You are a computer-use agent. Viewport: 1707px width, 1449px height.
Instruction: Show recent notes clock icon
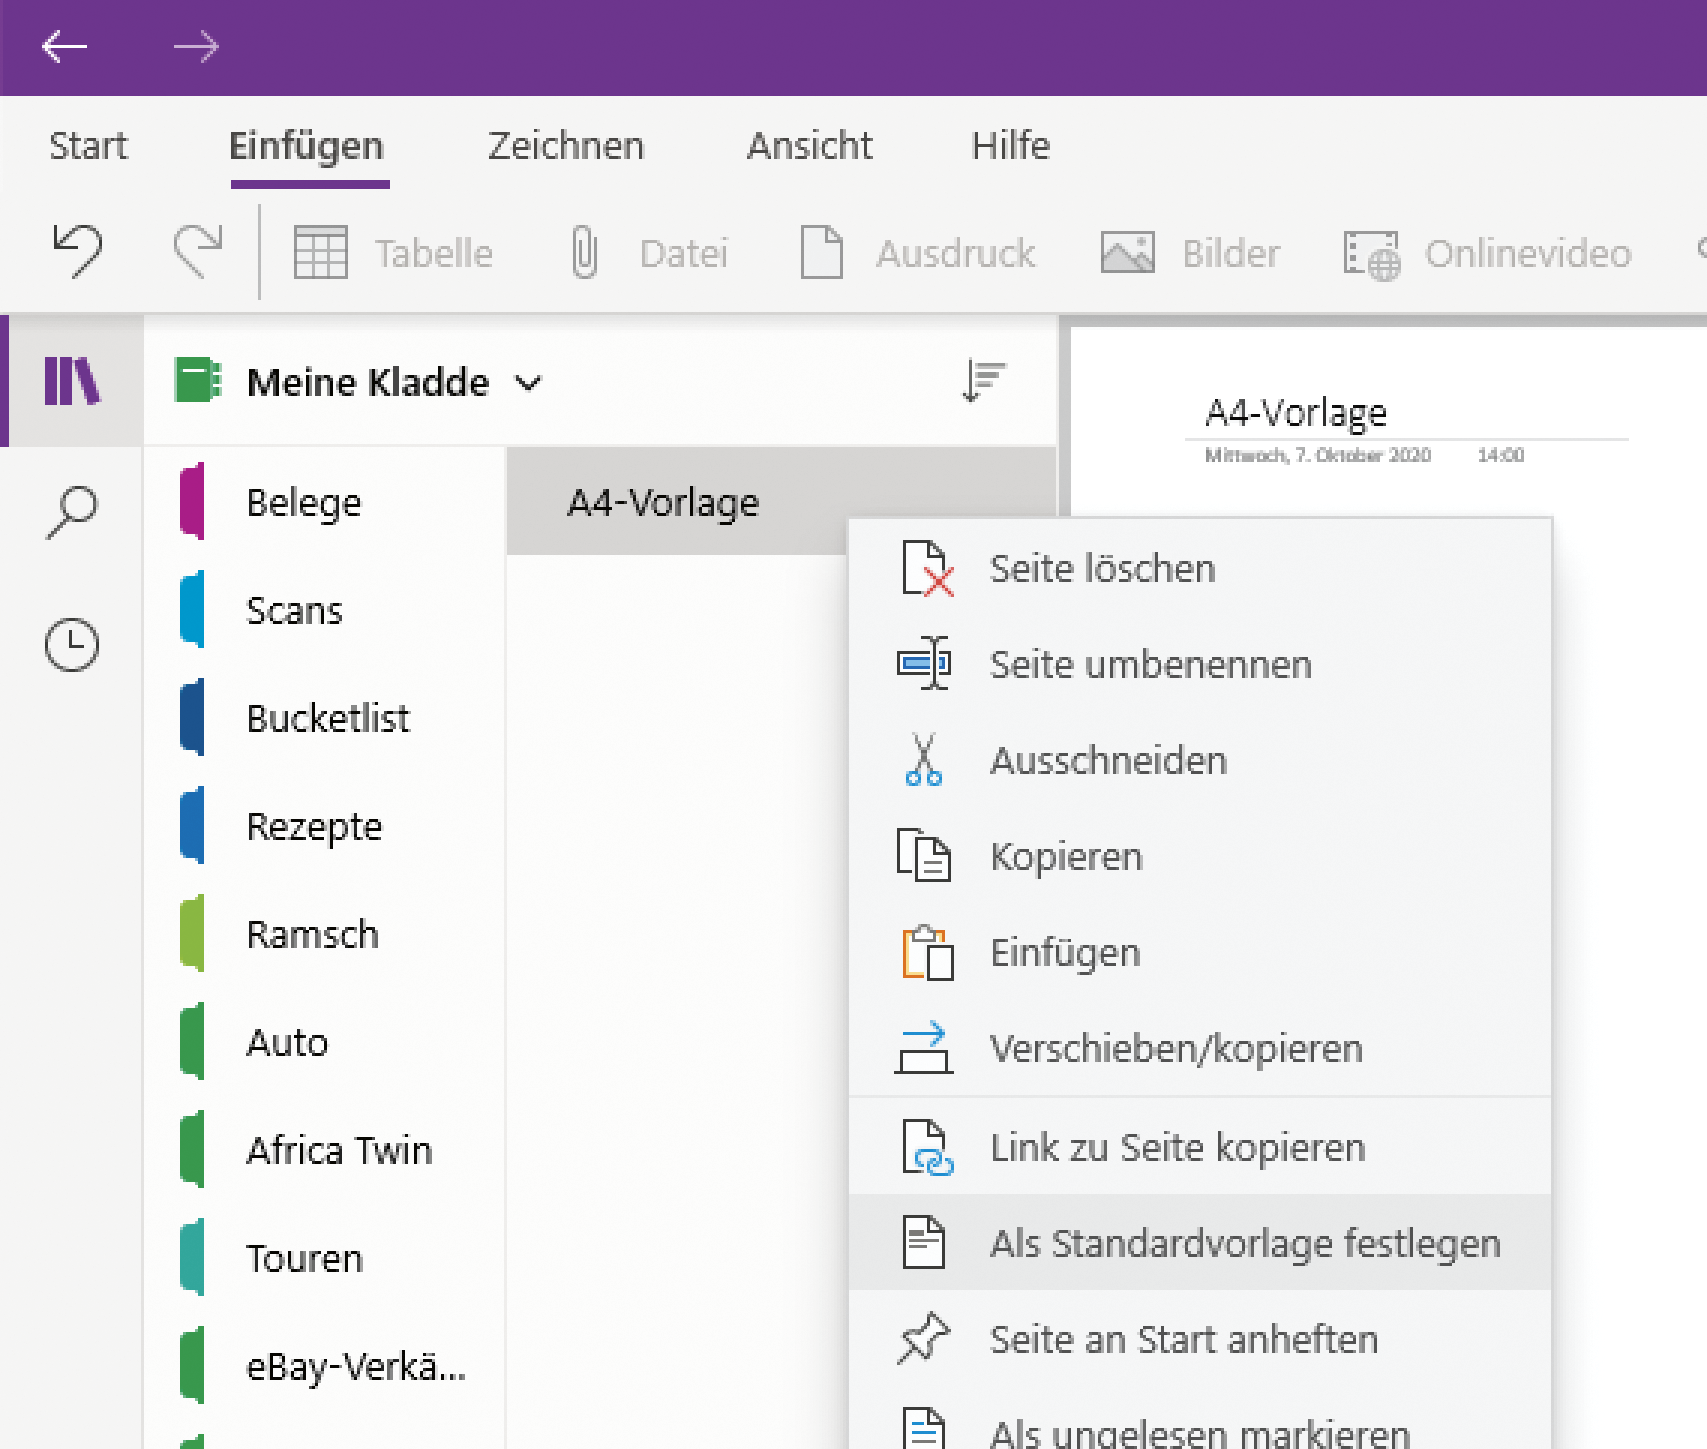pyautogui.click(x=72, y=644)
